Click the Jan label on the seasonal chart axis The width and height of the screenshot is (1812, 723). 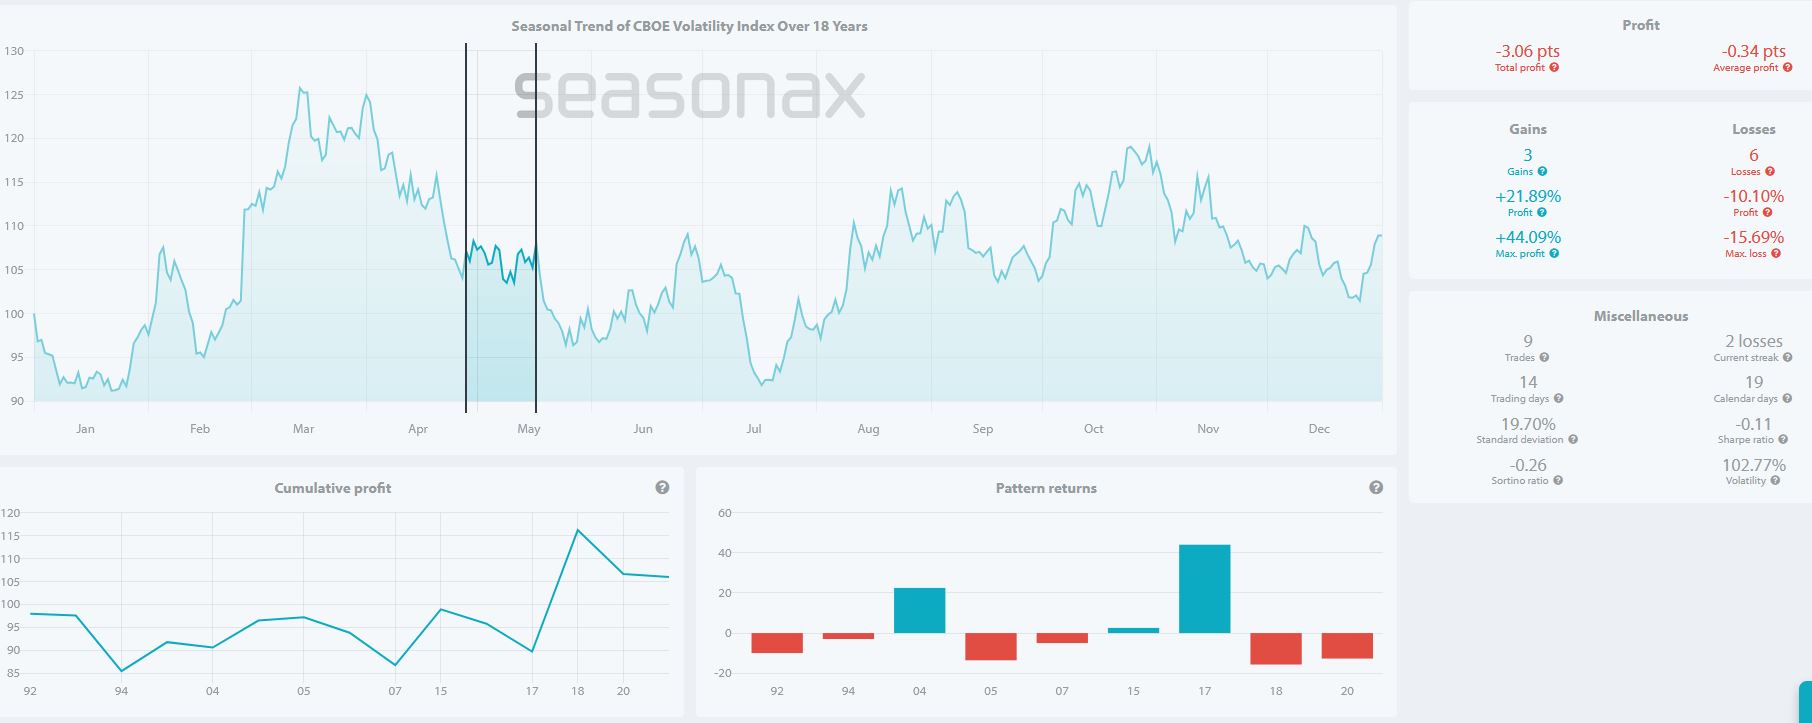tap(85, 429)
